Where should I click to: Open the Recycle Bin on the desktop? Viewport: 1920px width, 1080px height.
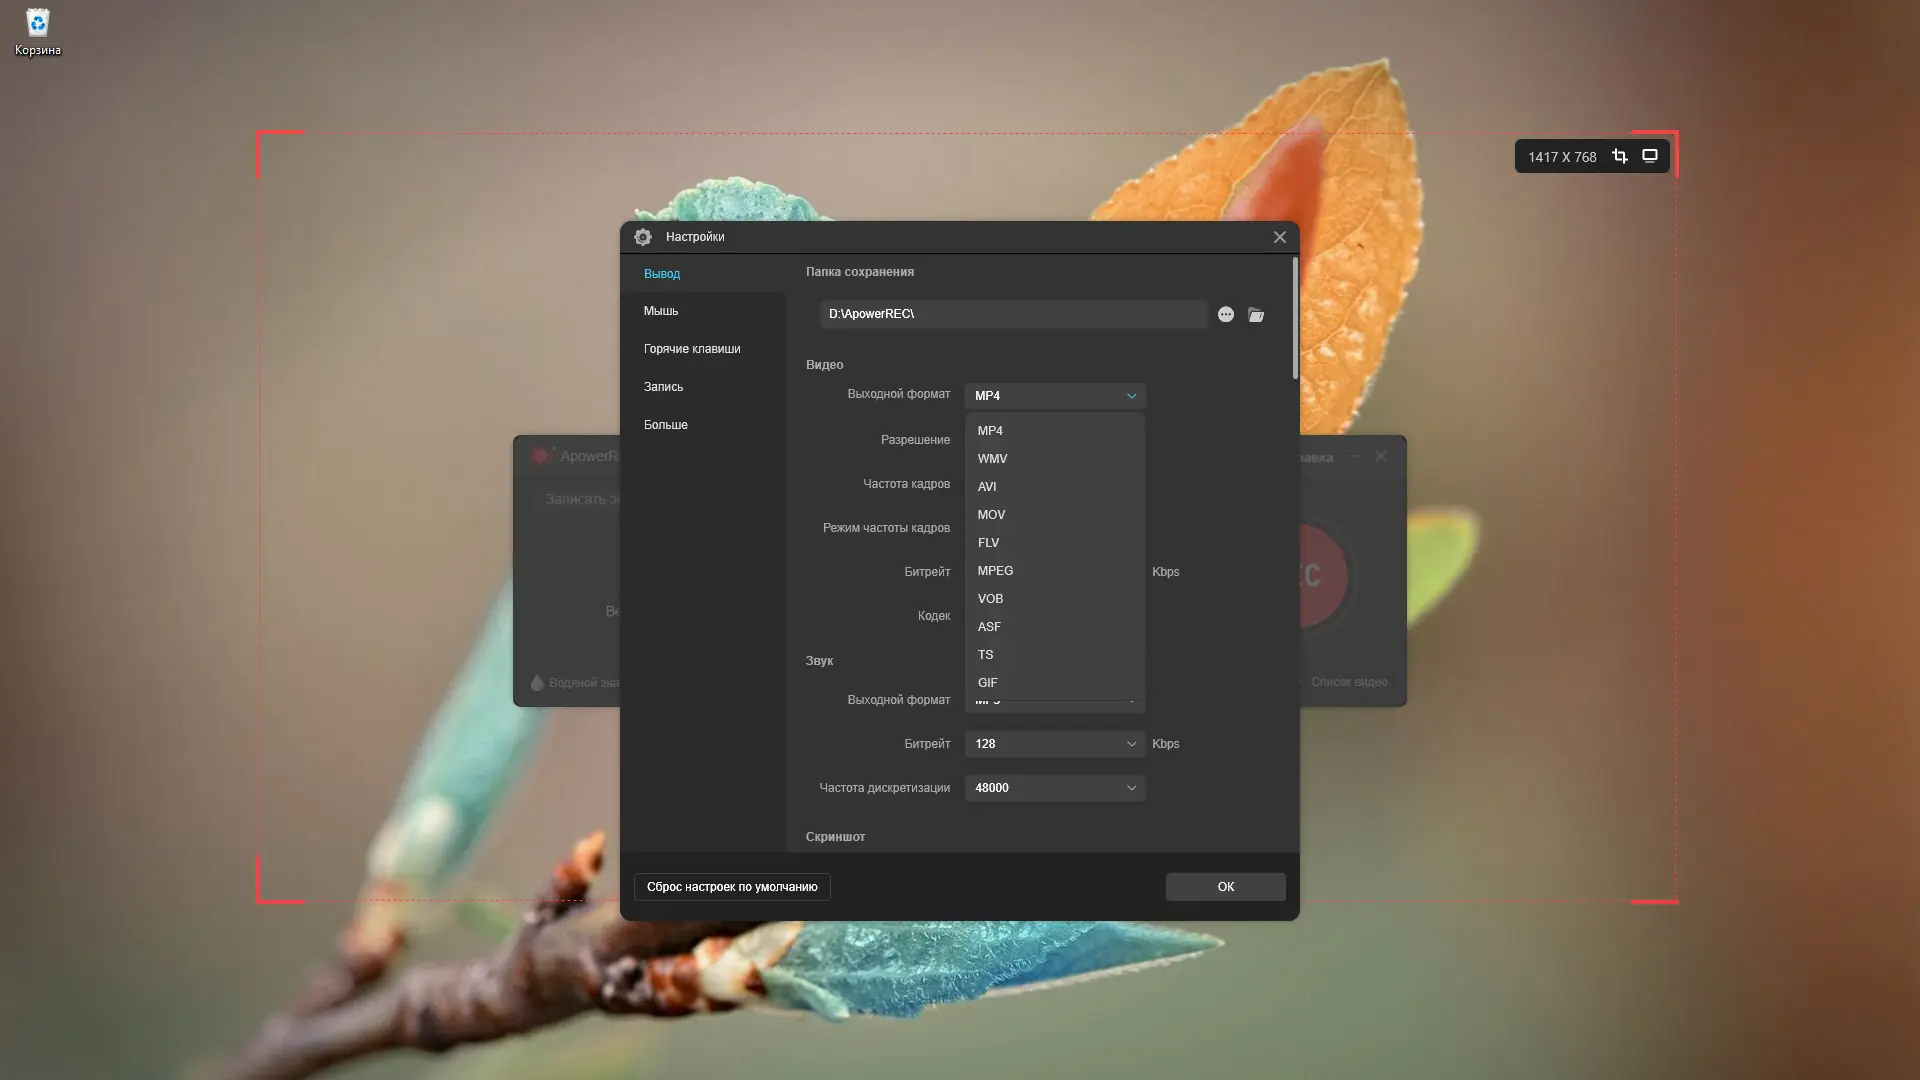coord(37,32)
